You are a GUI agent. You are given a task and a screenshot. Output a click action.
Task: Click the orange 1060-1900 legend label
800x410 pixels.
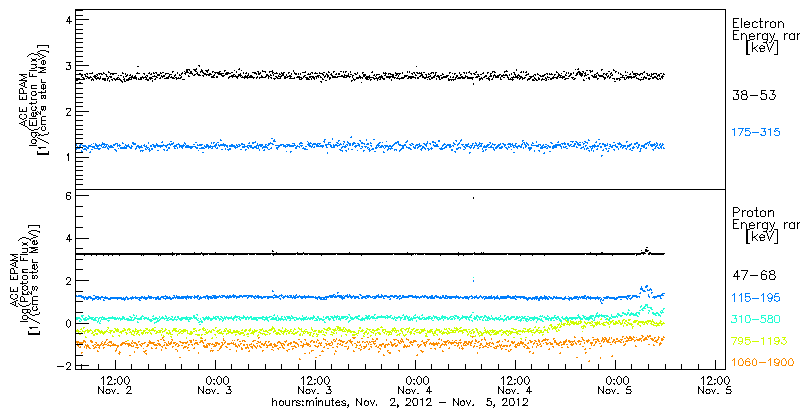[763, 362]
